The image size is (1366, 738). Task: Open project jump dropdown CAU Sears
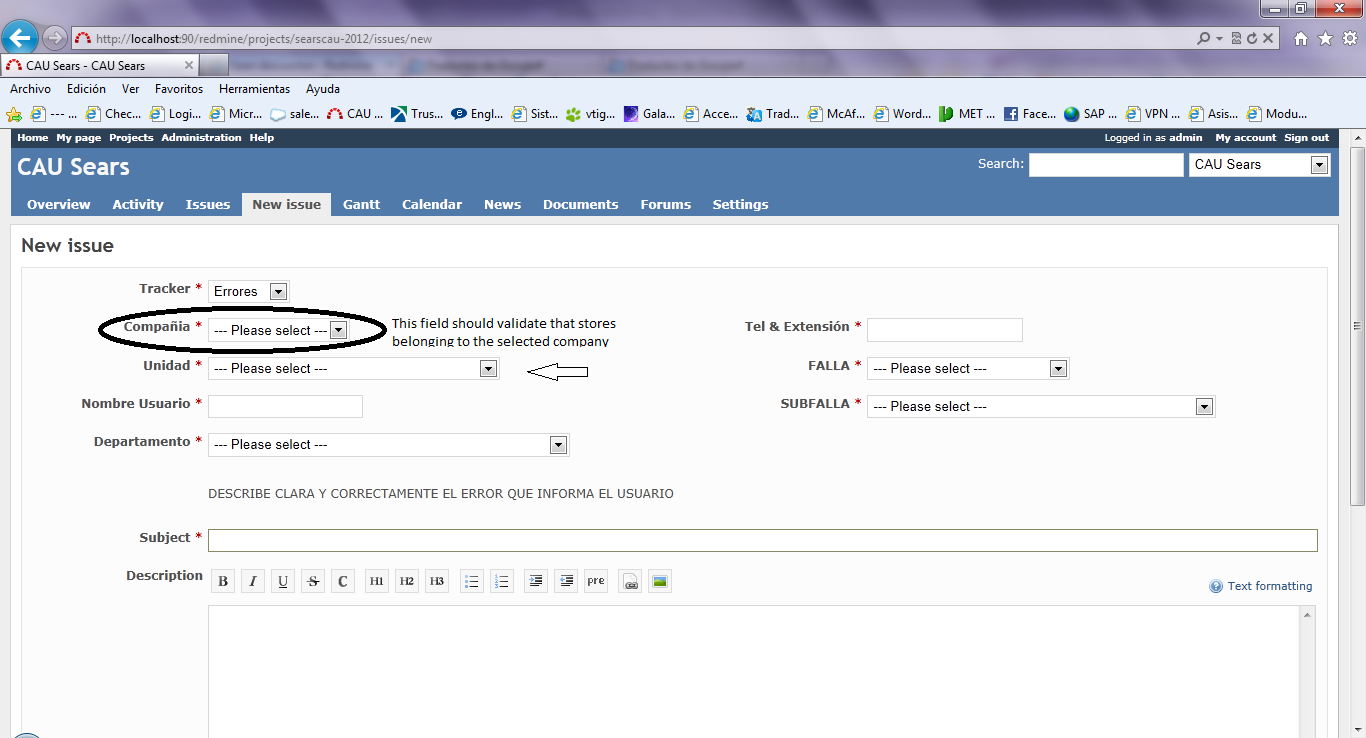1259,165
